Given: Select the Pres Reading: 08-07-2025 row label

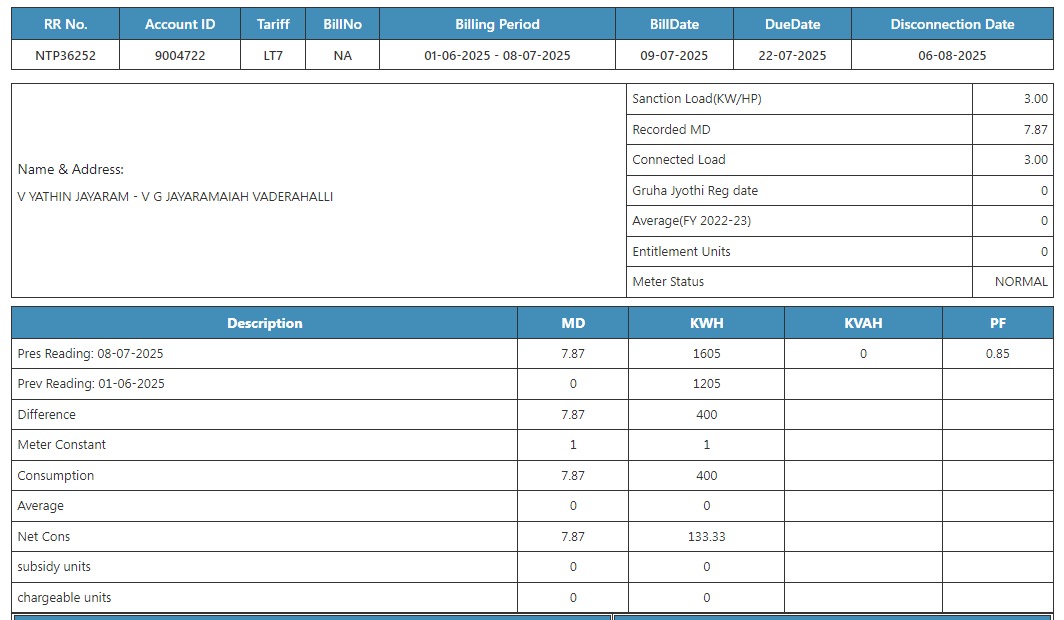Looking at the screenshot, I should [x=90, y=353].
